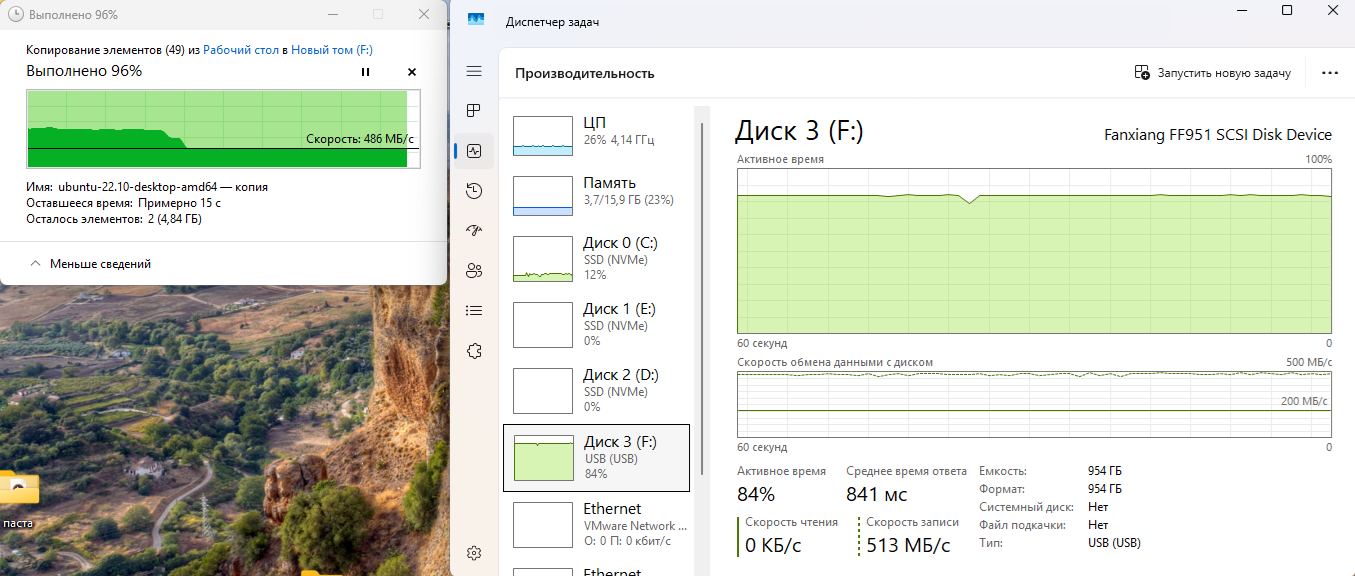Click the Диск 3 (F:) heading

[799, 131]
